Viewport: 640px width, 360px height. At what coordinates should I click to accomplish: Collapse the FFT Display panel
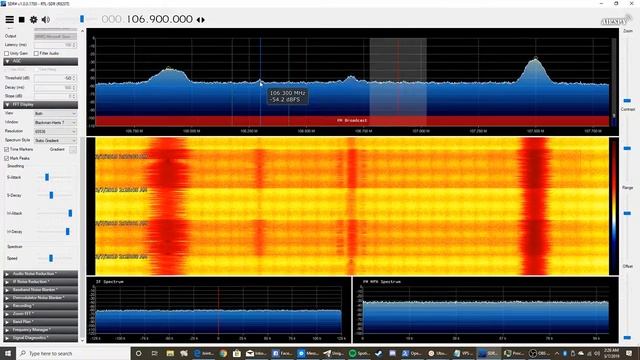(40, 105)
